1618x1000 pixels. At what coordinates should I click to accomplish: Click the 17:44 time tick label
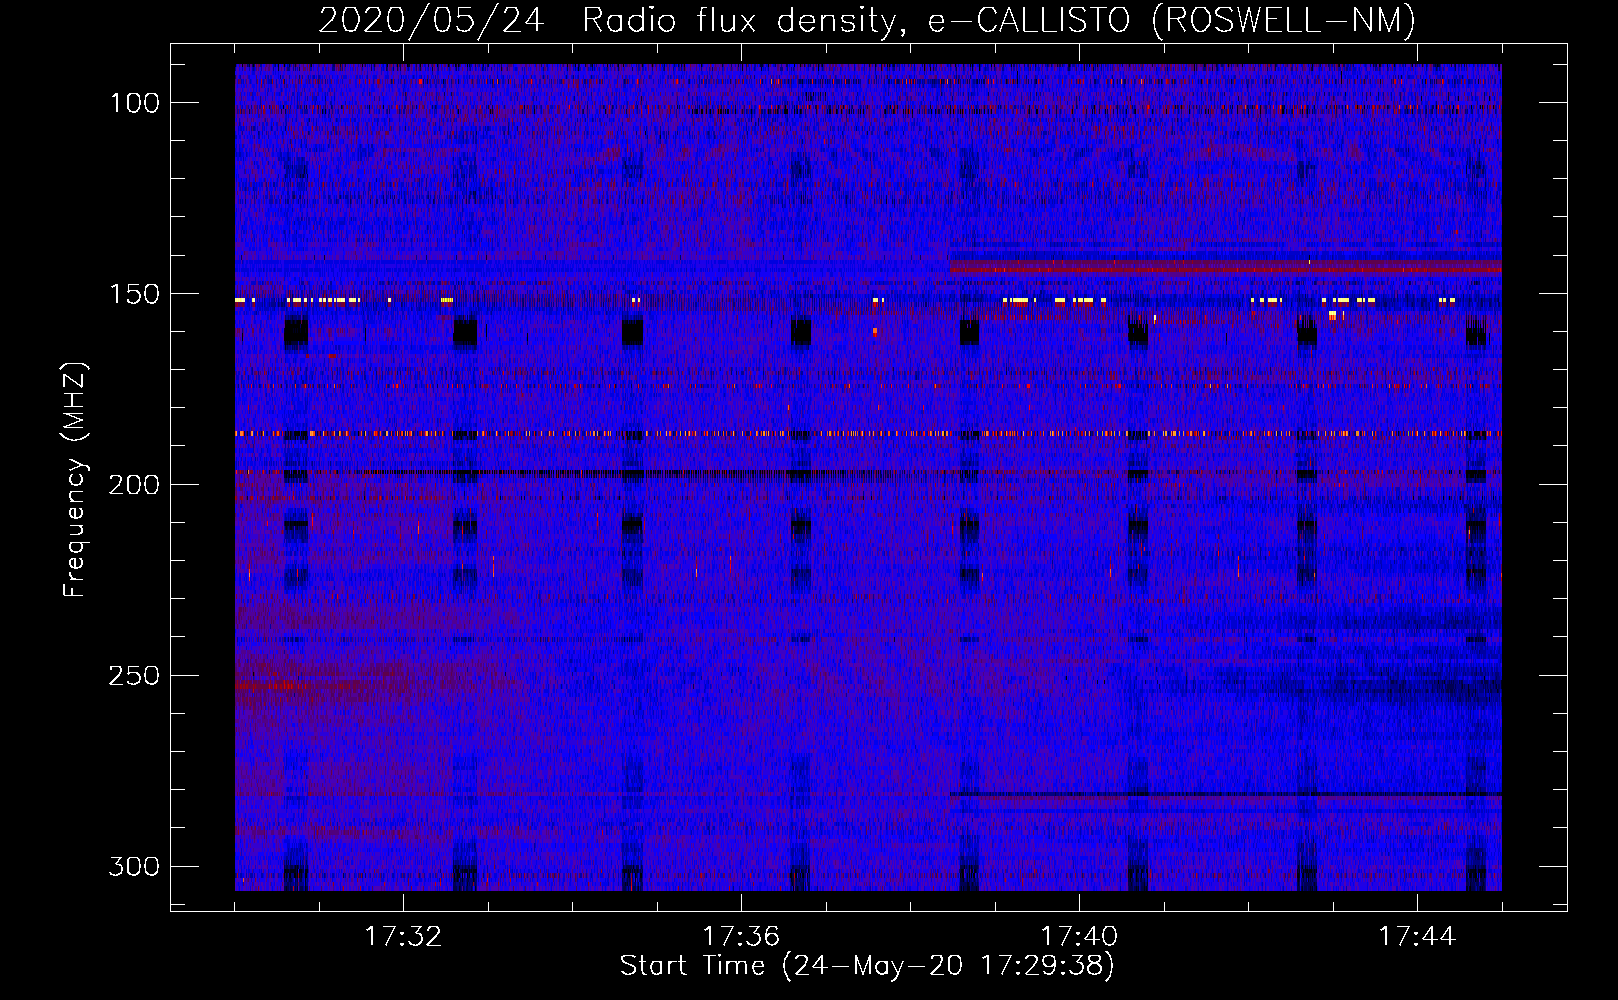[1417, 937]
